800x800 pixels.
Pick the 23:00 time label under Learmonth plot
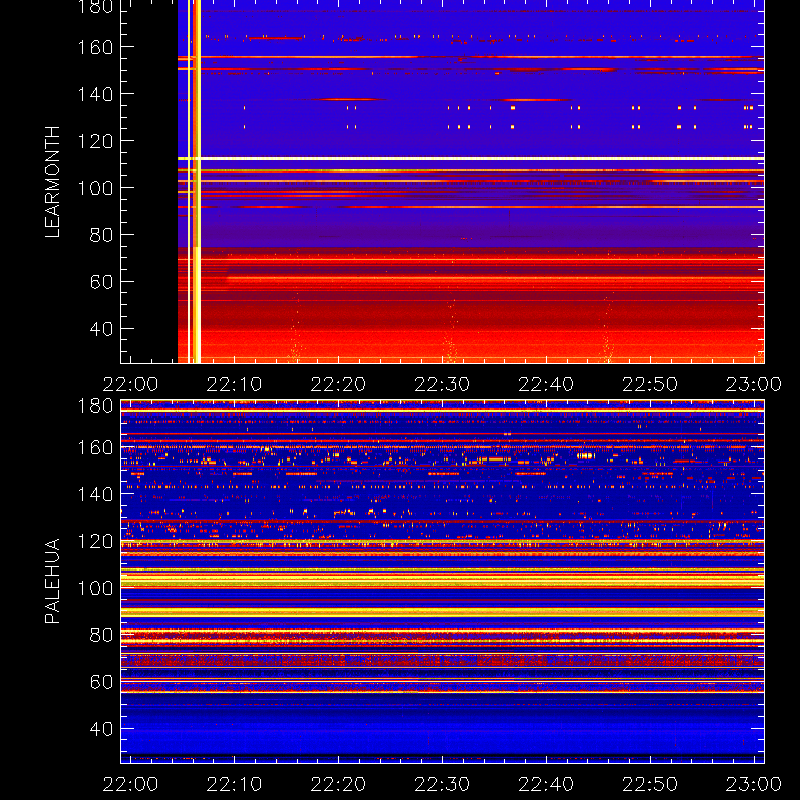[754, 384]
